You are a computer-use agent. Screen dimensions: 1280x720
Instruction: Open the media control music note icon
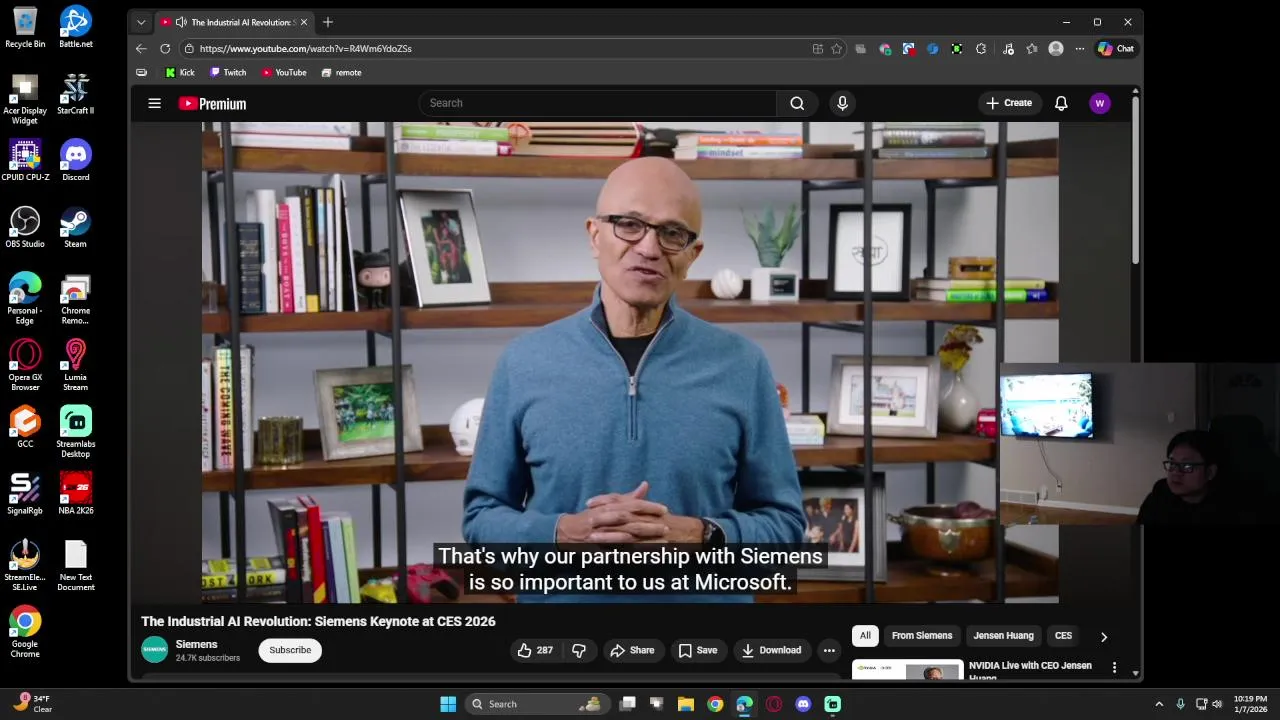pos(1008,48)
